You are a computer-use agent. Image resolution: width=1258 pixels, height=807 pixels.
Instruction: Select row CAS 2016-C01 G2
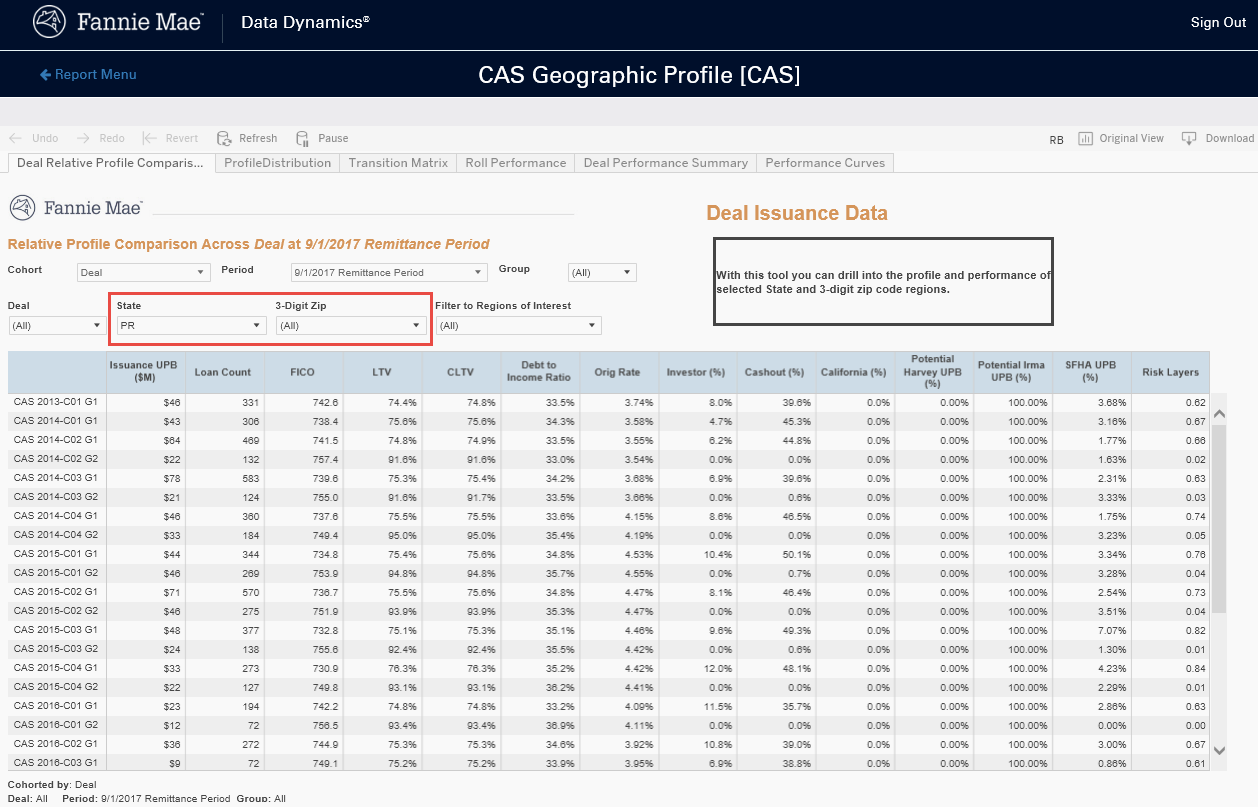click(608, 725)
